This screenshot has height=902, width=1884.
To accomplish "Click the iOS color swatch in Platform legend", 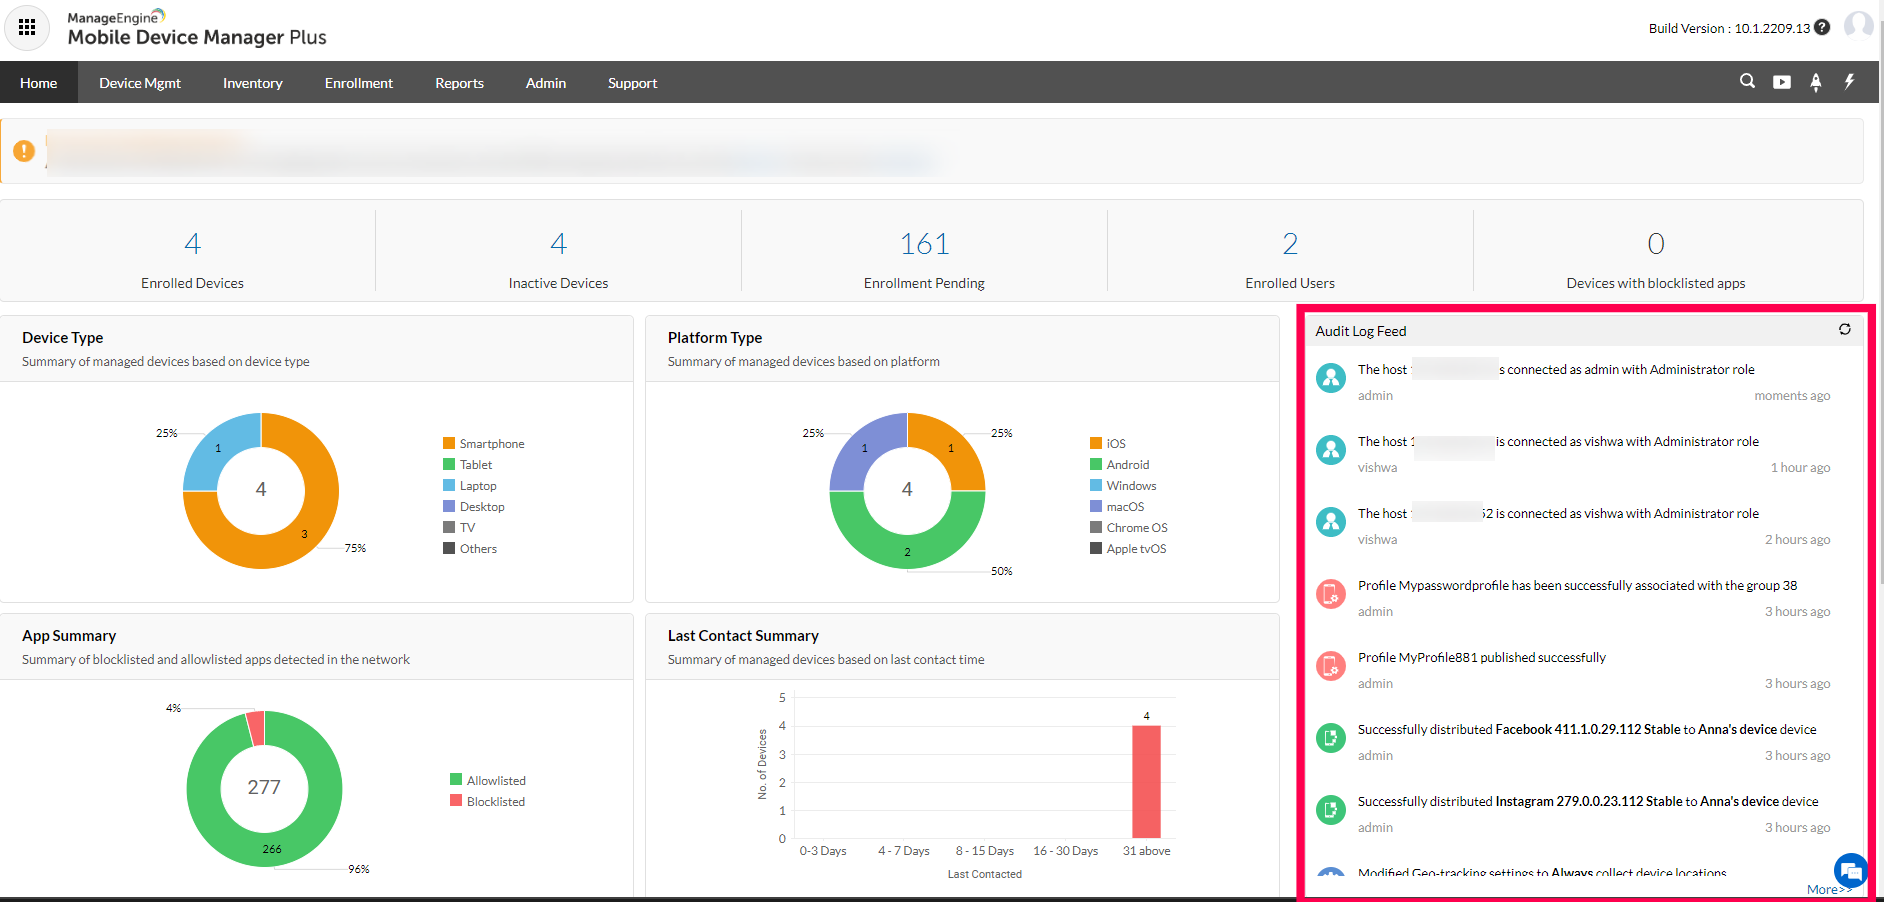I will click(x=1096, y=442).
